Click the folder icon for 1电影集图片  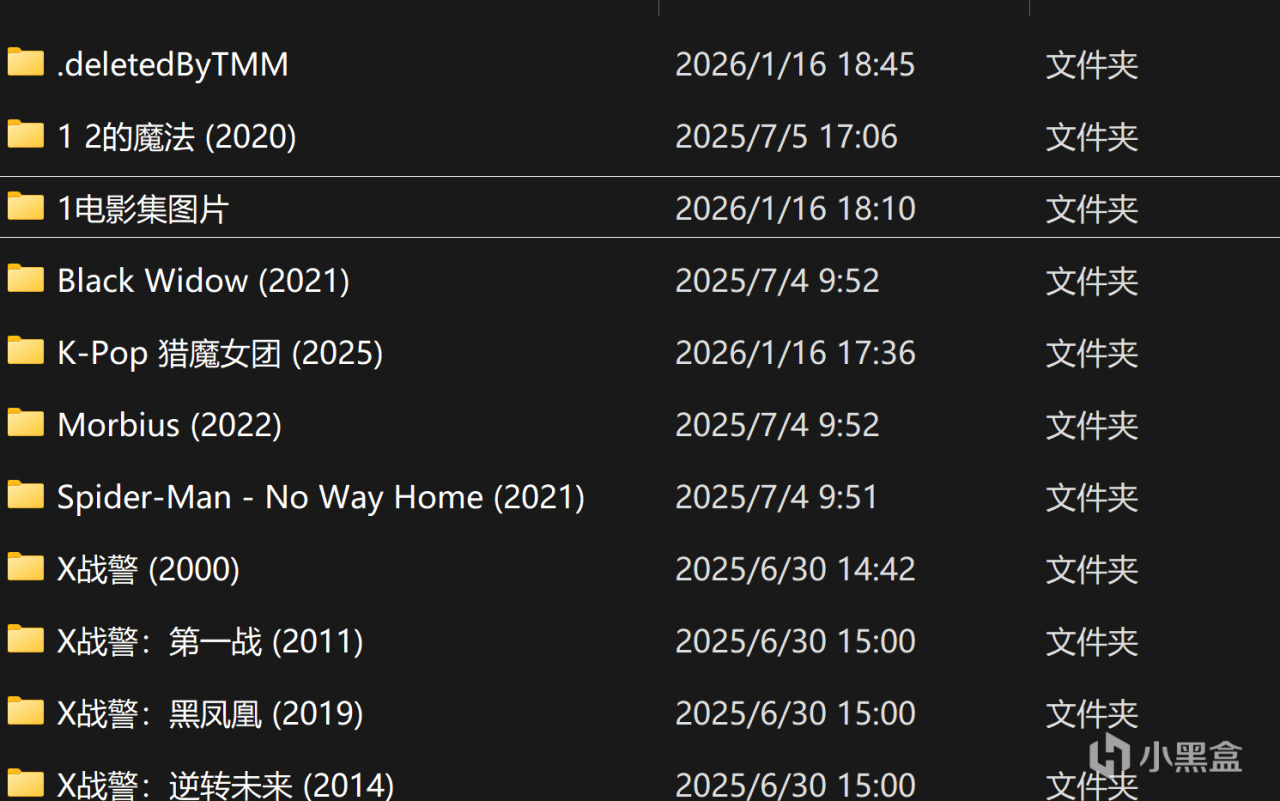coord(25,208)
